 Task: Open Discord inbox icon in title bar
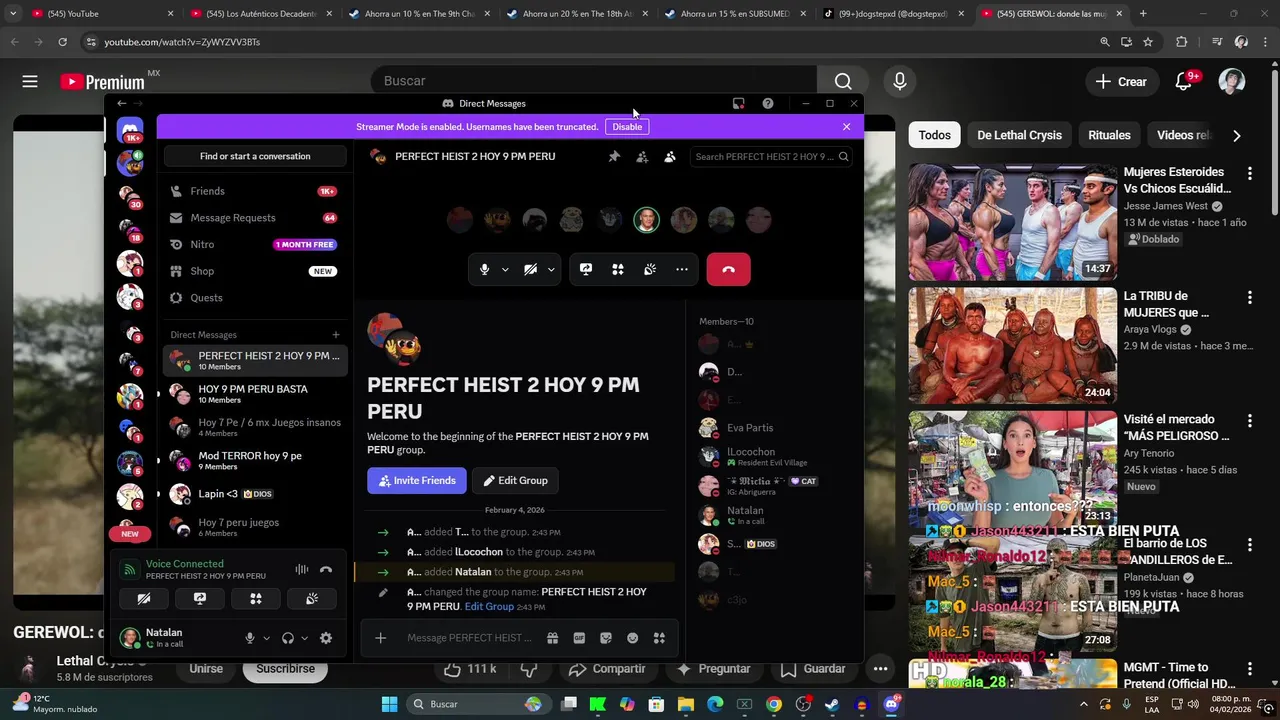pyautogui.click(x=738, y=104)
